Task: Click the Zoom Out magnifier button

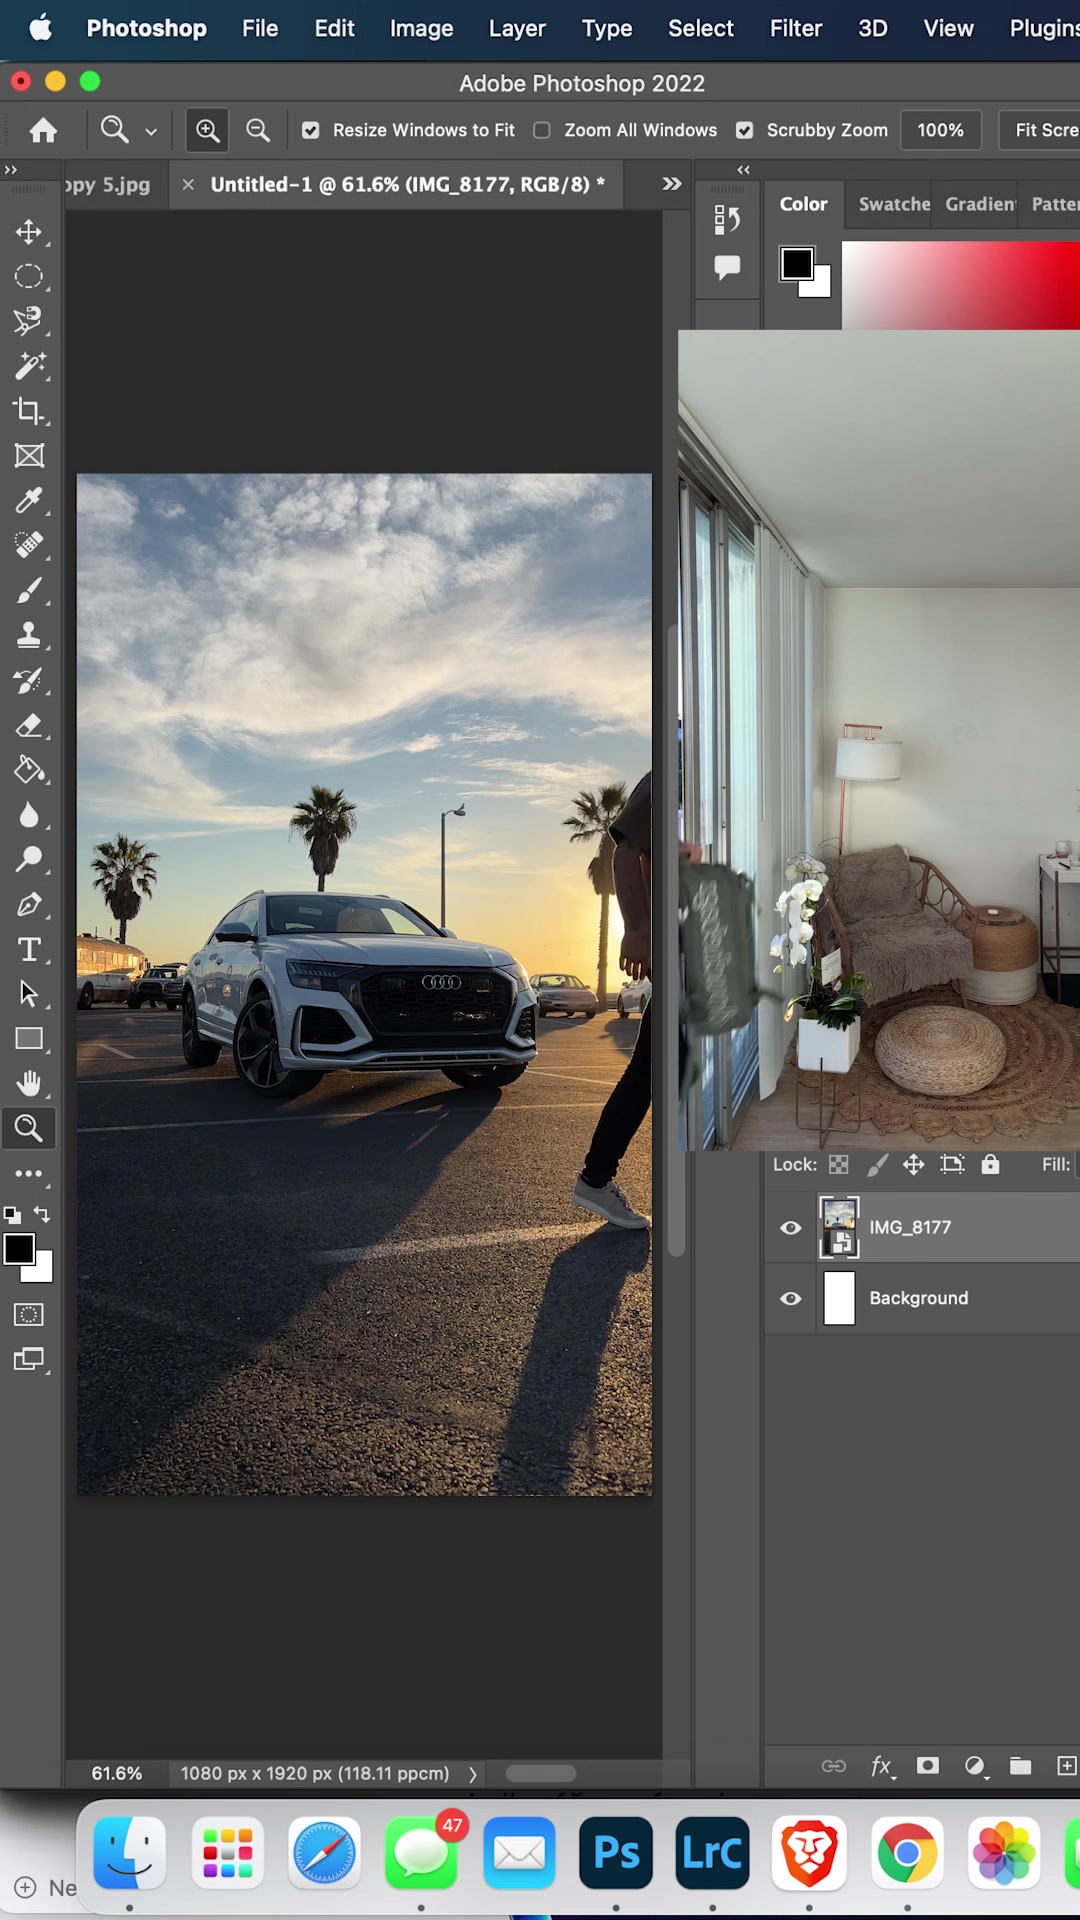Action: tap(258, 130)
